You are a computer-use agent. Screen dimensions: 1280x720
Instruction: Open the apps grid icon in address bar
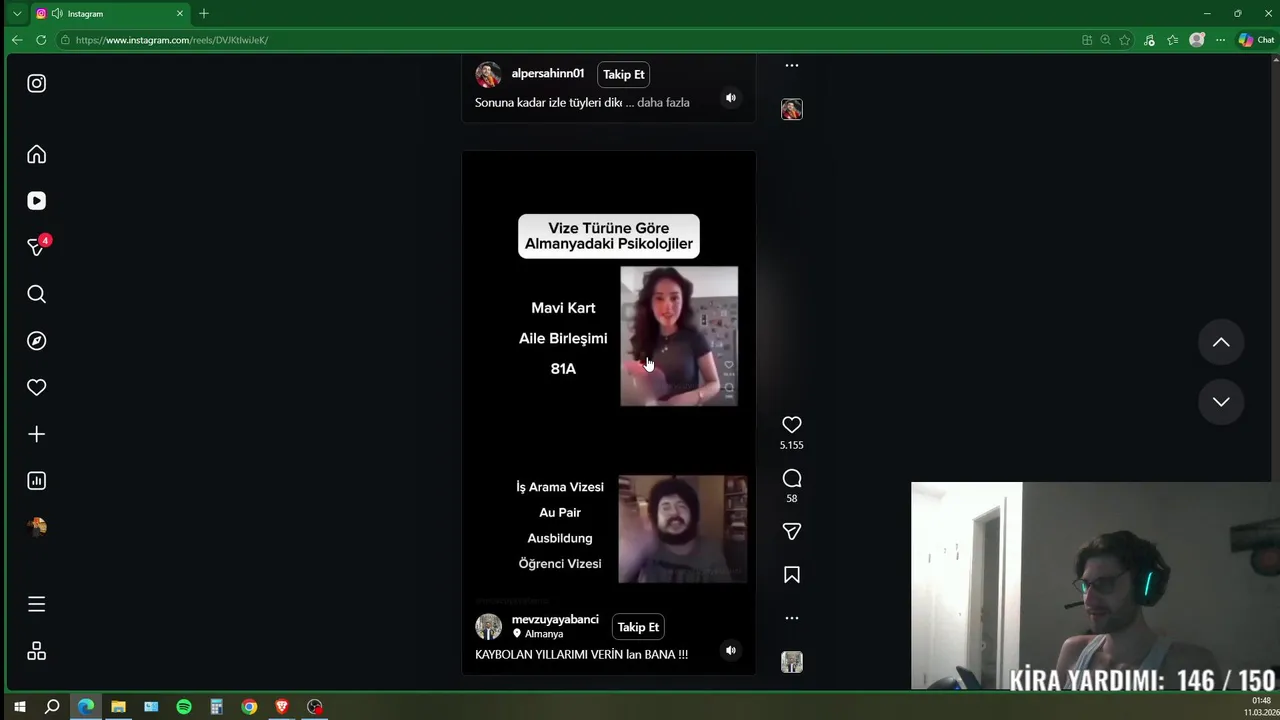(x=1087, y=40)
